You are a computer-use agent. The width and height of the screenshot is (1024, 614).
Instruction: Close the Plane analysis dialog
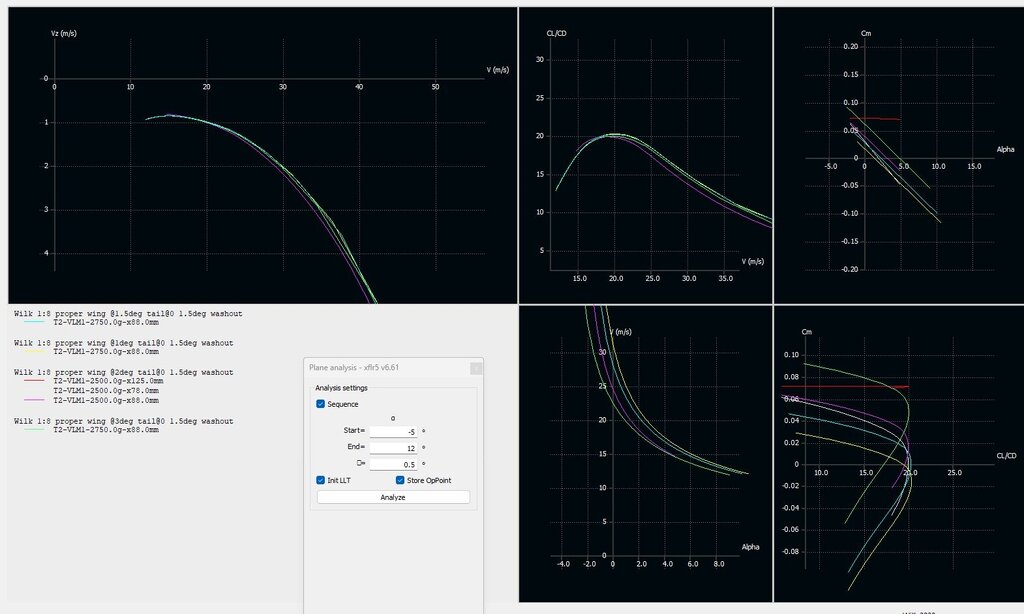[476, 368]
